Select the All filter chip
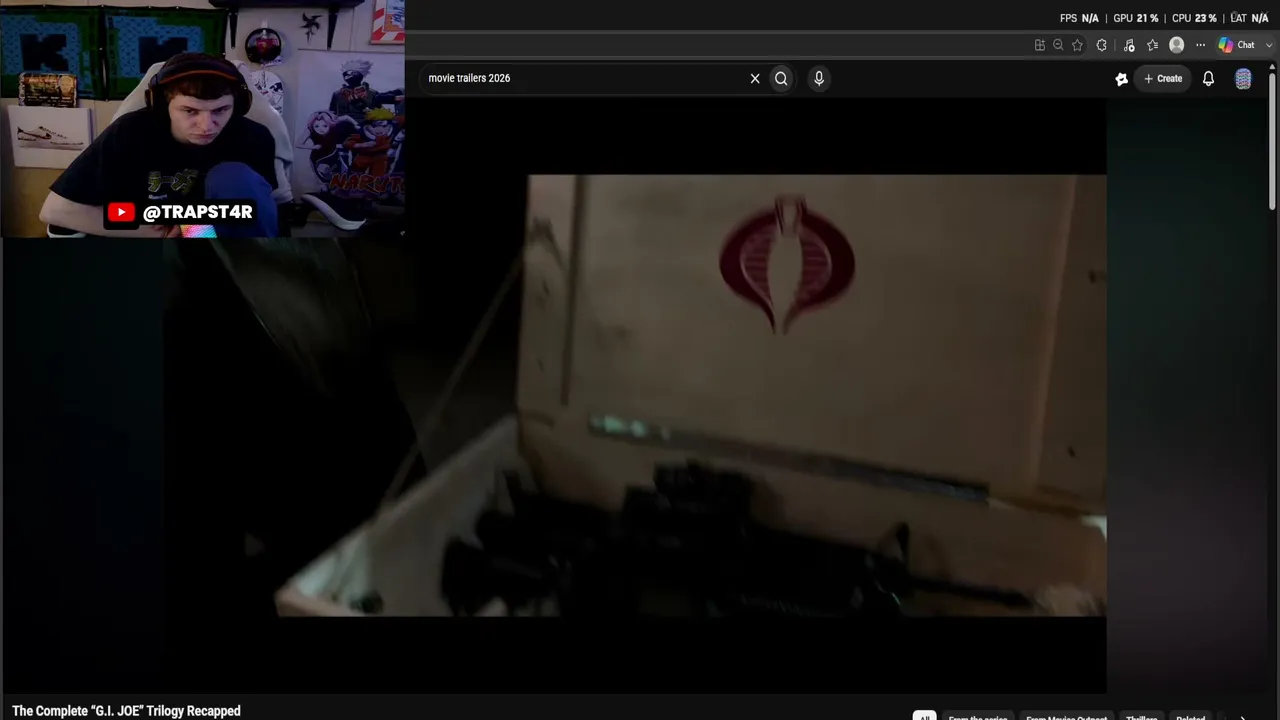This screenshot has height=720, width=1280. (924, 716)
